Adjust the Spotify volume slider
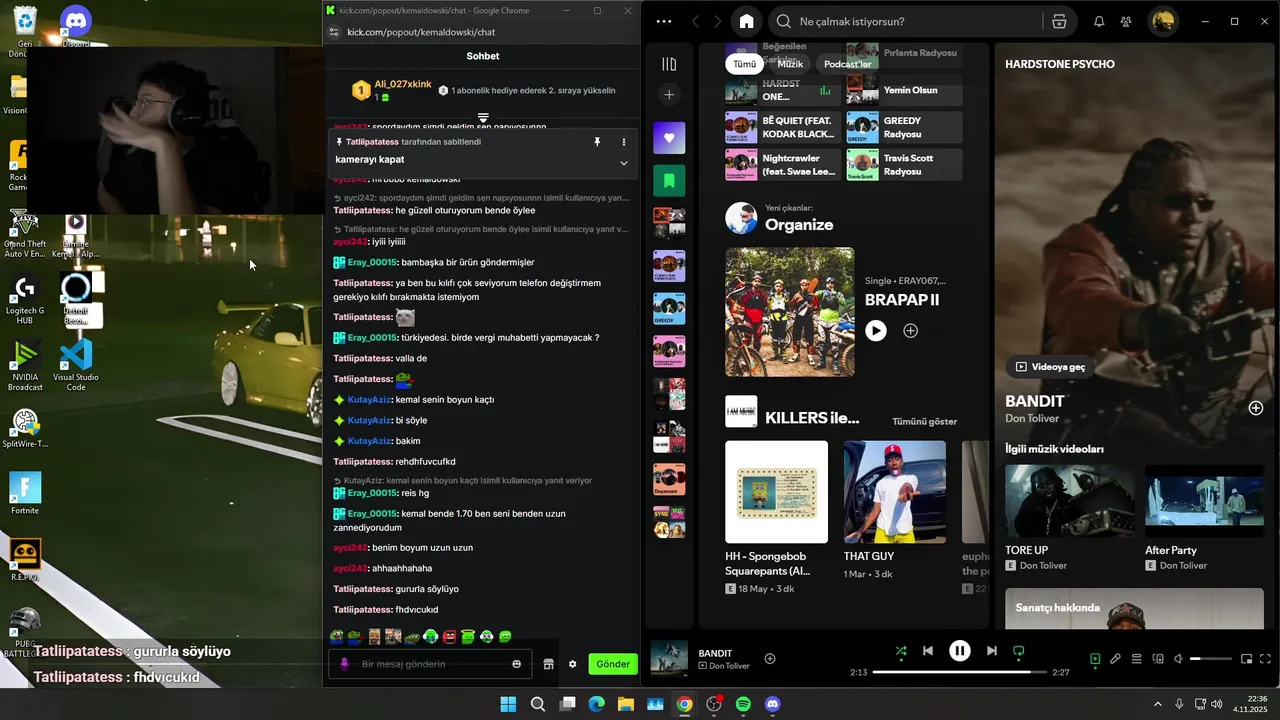 (1210, 659)
